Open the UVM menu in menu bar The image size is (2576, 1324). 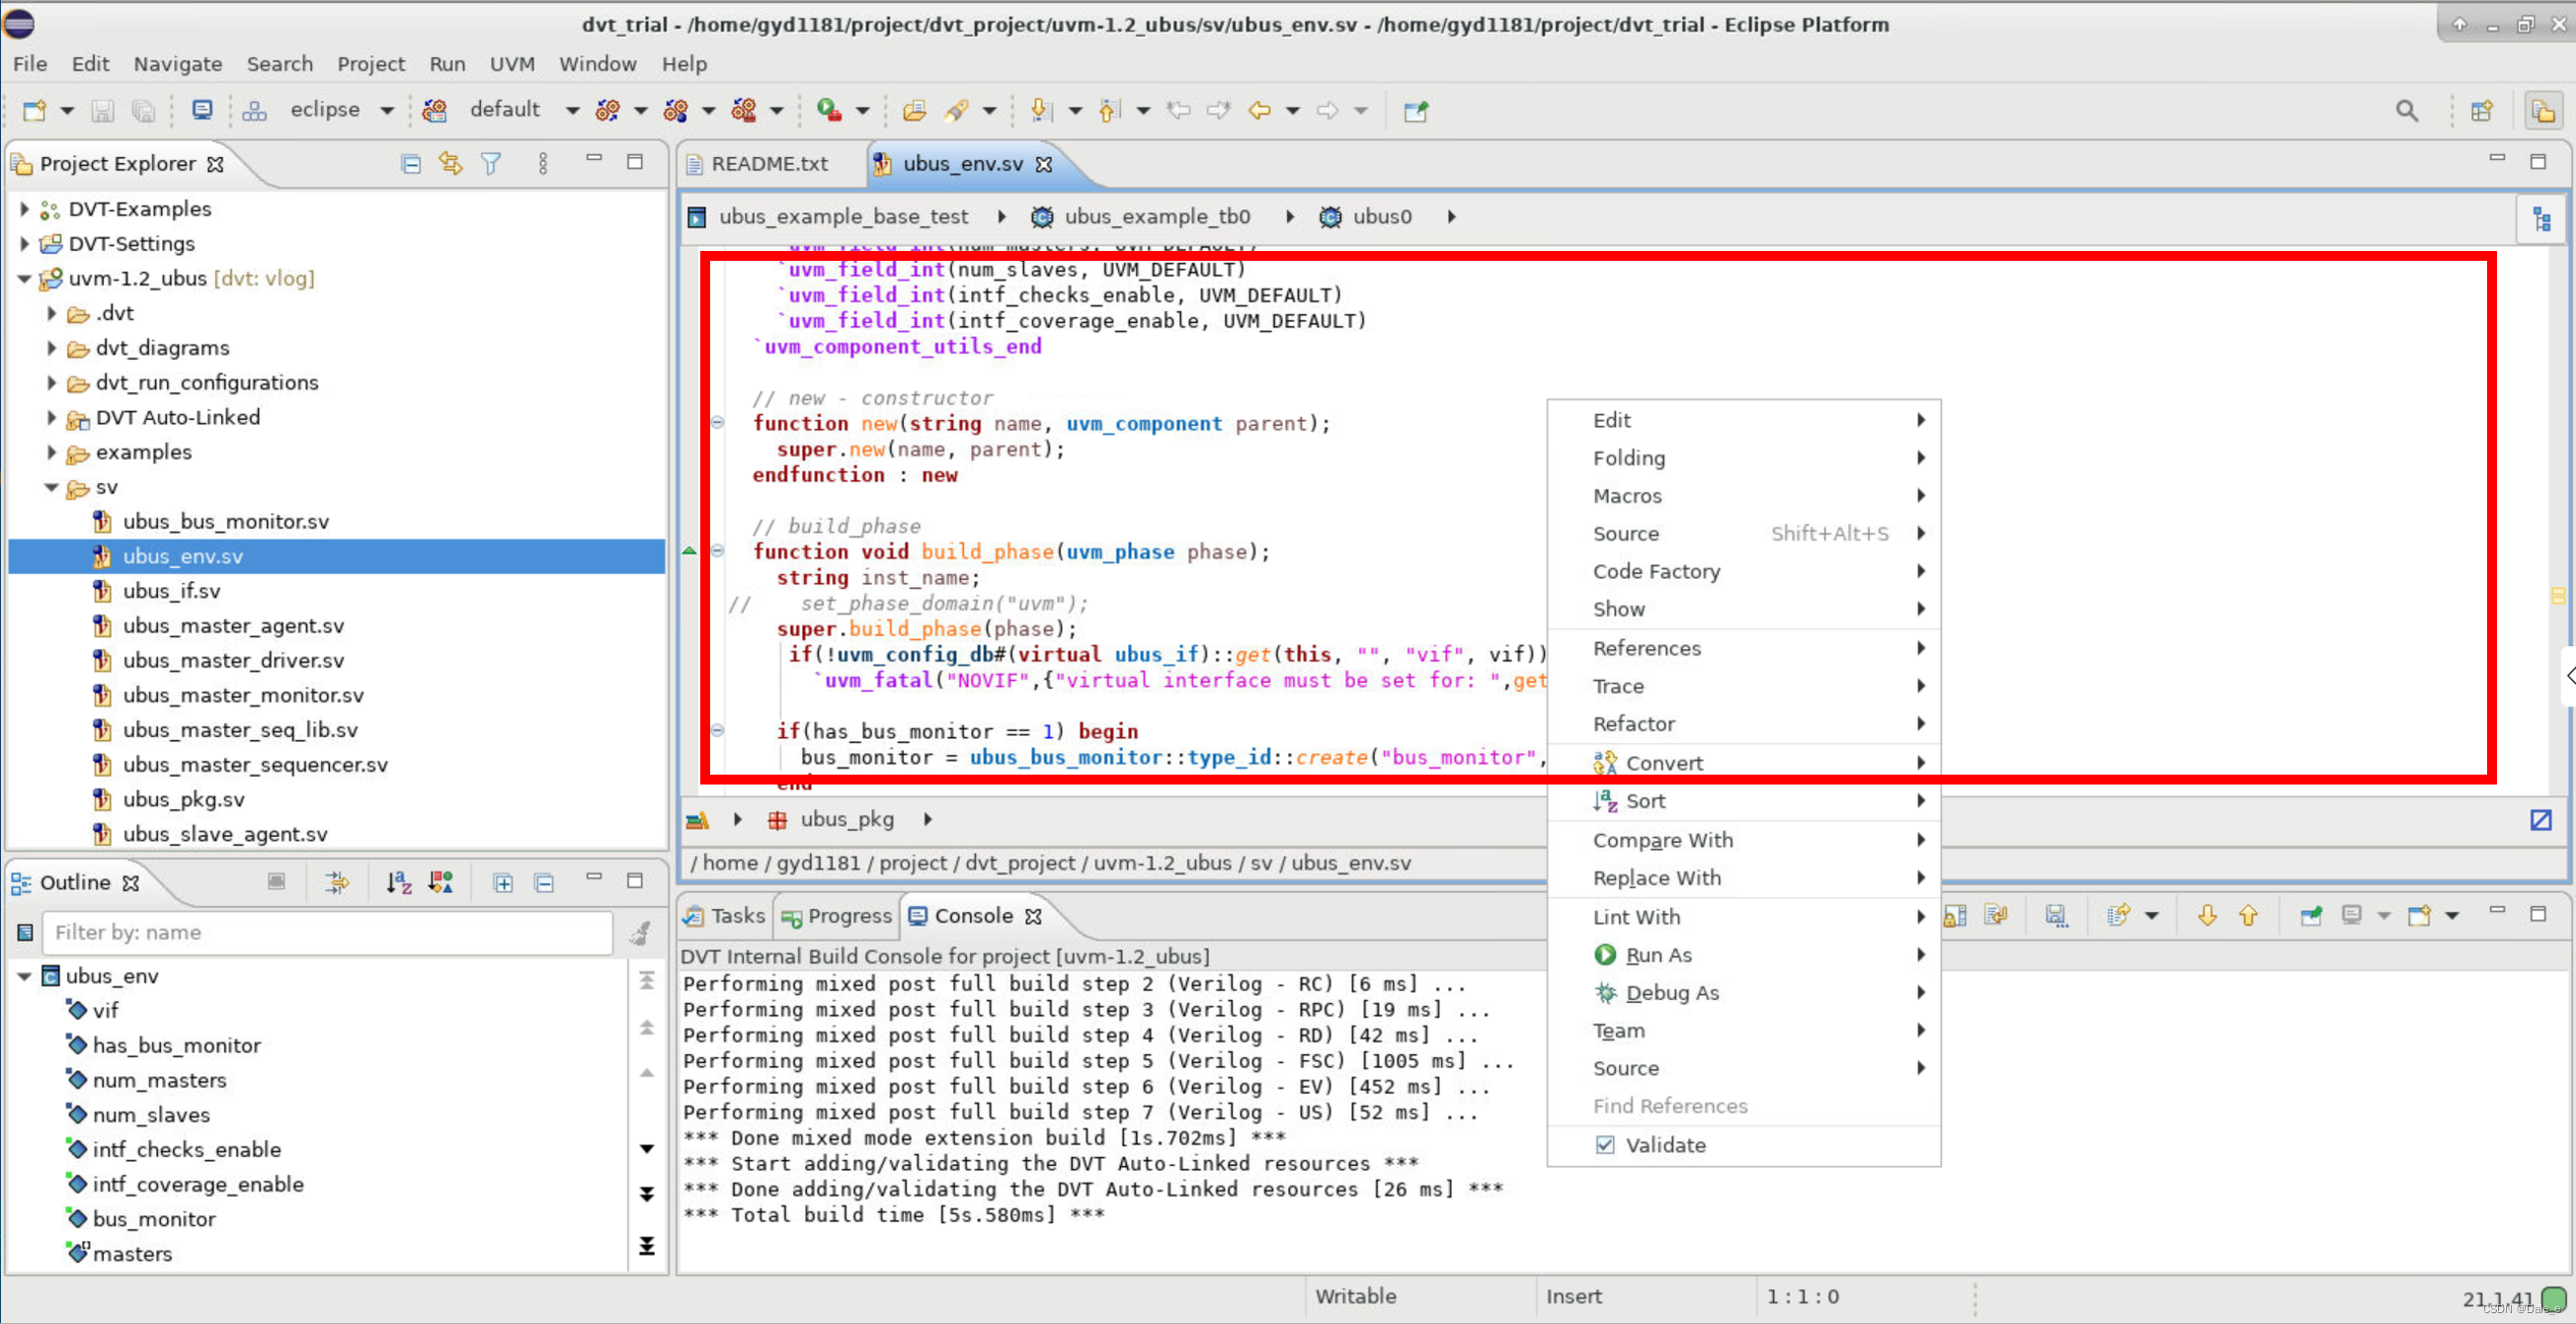(511, 64)
